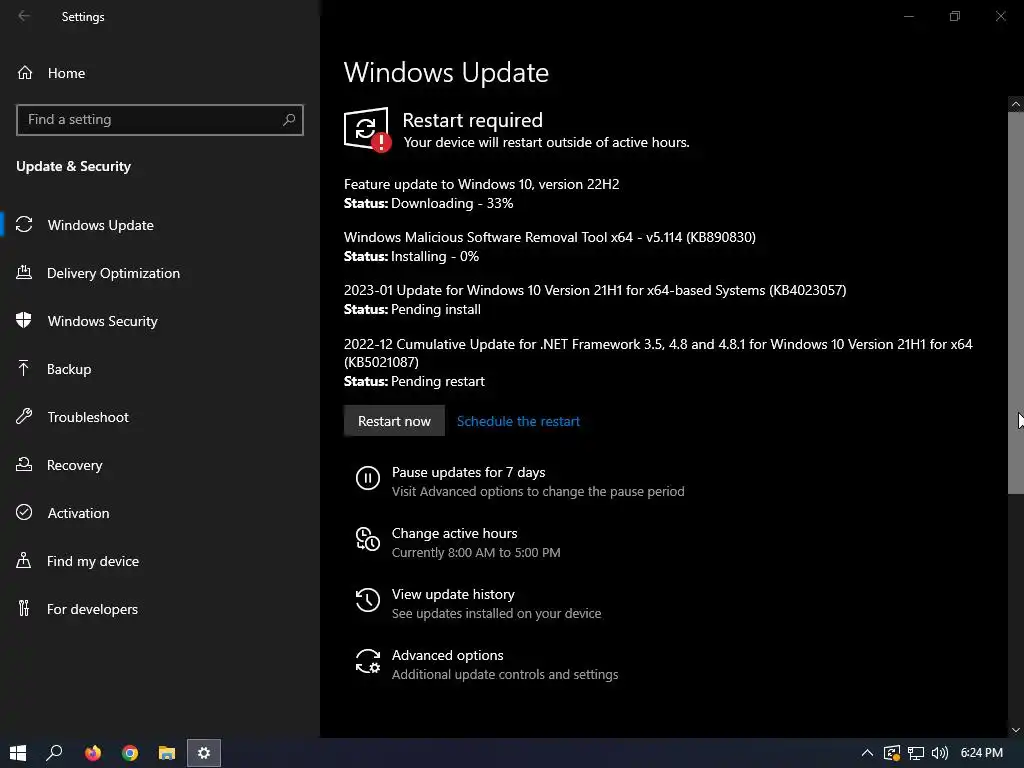The height and width of the screenshot is (768, 1024).
Task: Click the For developers tools icon
Action: click(24, 609)
